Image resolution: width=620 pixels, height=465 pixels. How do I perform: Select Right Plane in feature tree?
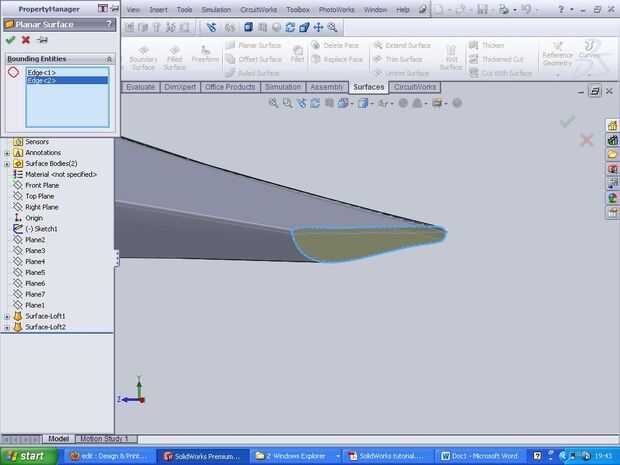(x=42, y=207)
